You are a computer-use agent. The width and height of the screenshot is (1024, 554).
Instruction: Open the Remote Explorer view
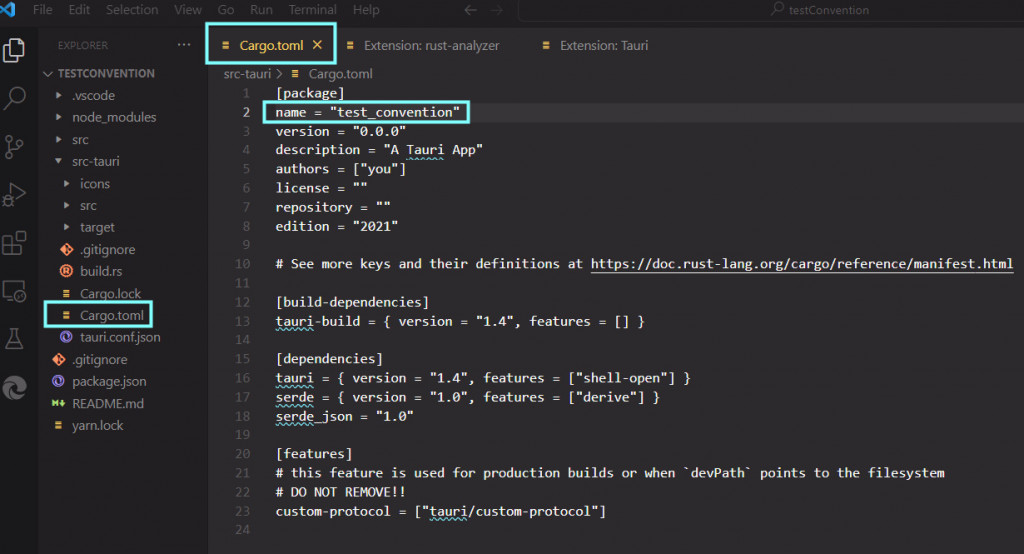[14, 291]
